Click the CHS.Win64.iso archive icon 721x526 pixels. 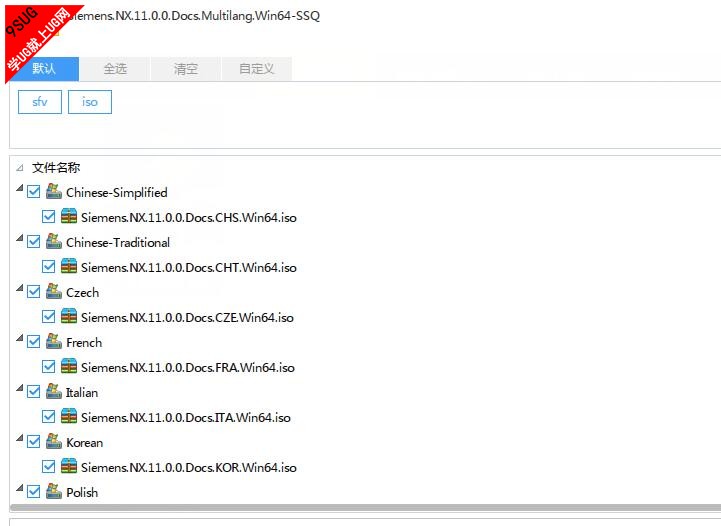[69, 216]
